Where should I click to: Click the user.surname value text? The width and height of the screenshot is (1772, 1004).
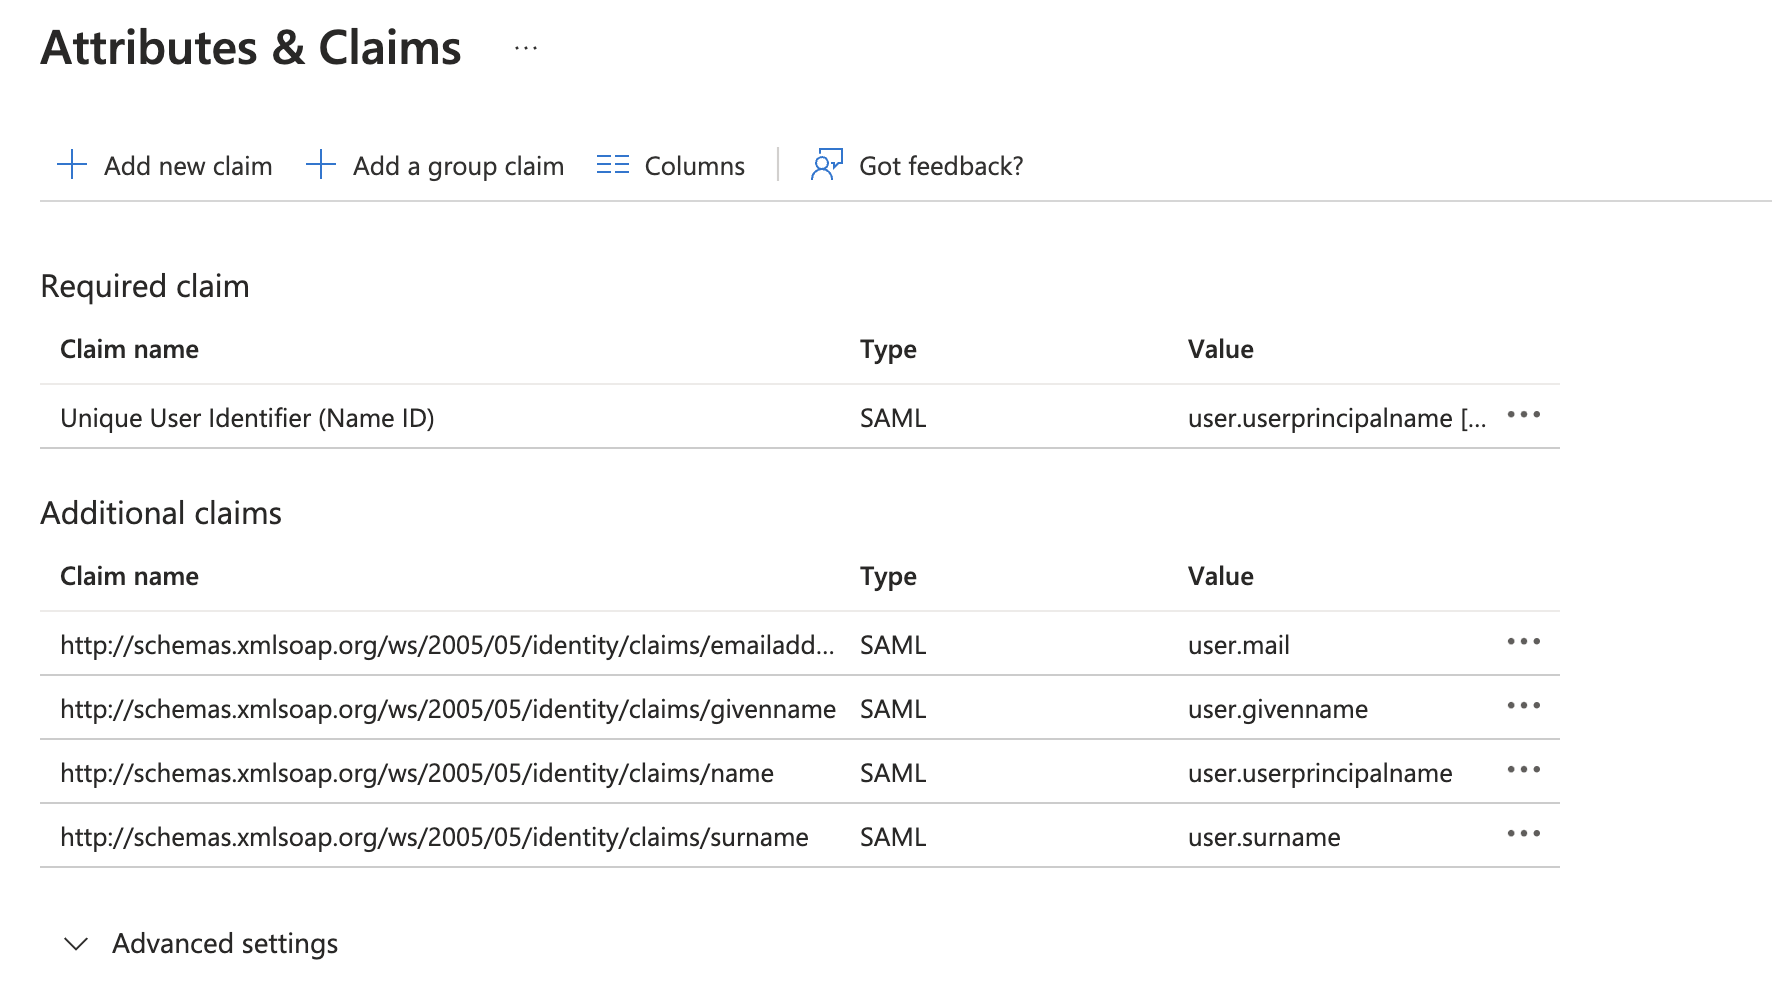point(1263,837)
